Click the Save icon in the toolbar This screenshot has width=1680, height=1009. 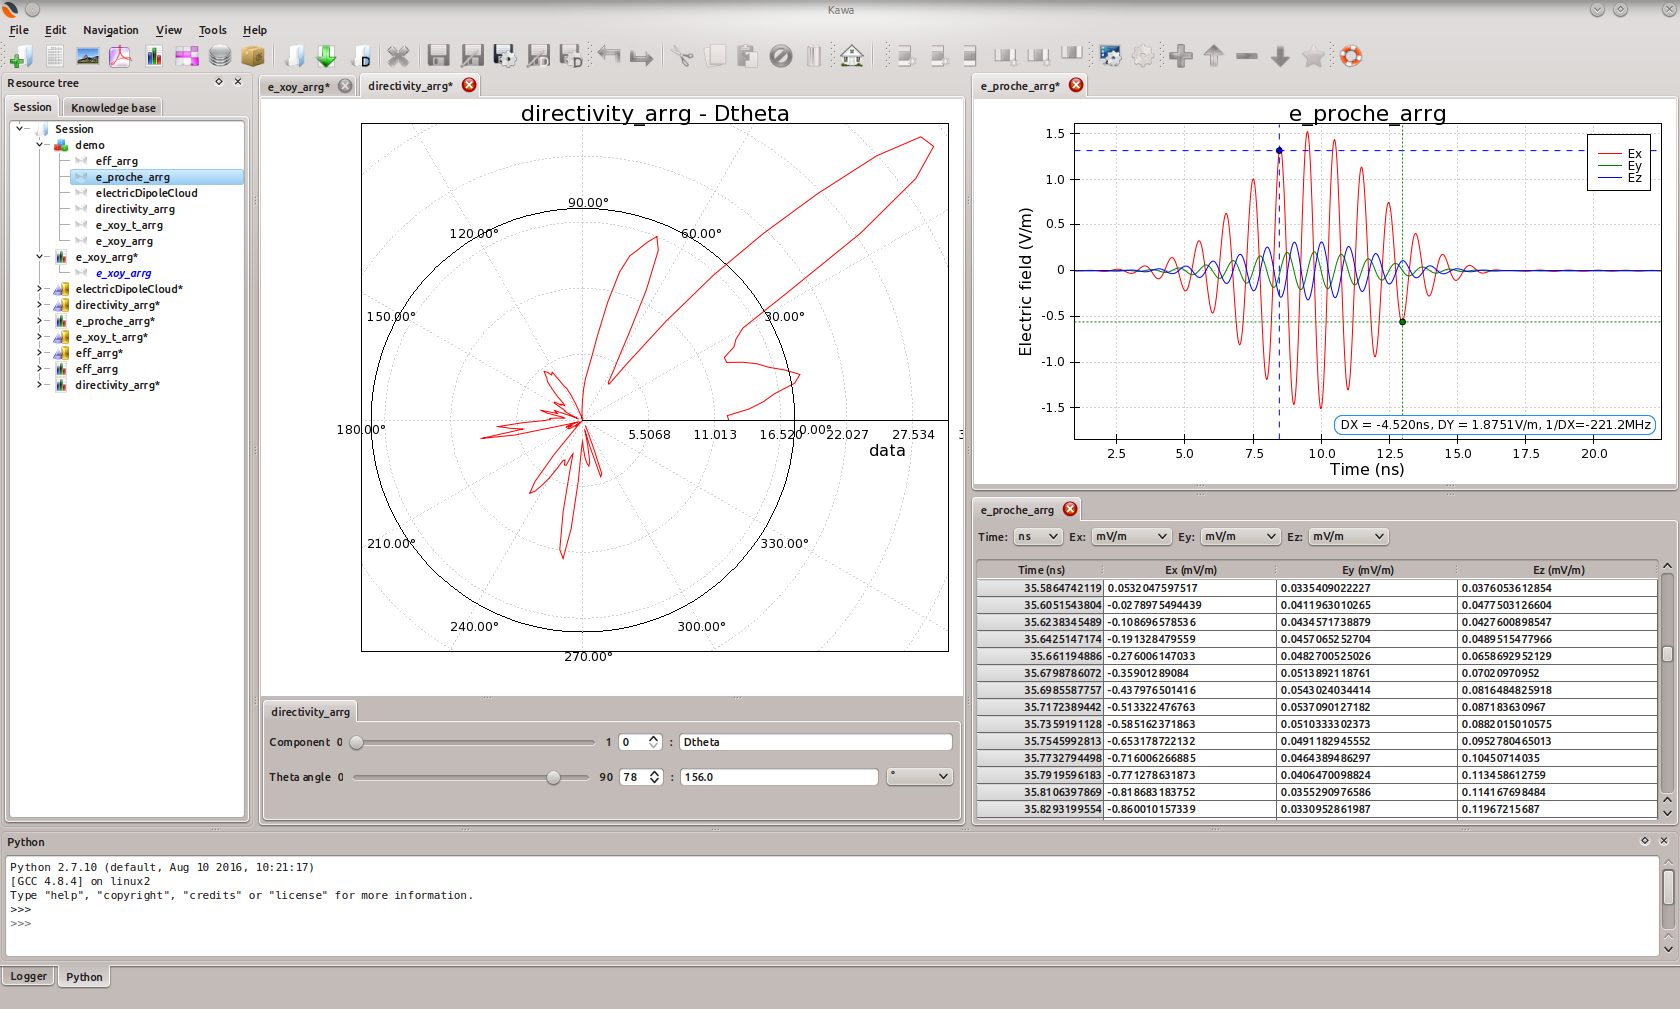(438, 57)
